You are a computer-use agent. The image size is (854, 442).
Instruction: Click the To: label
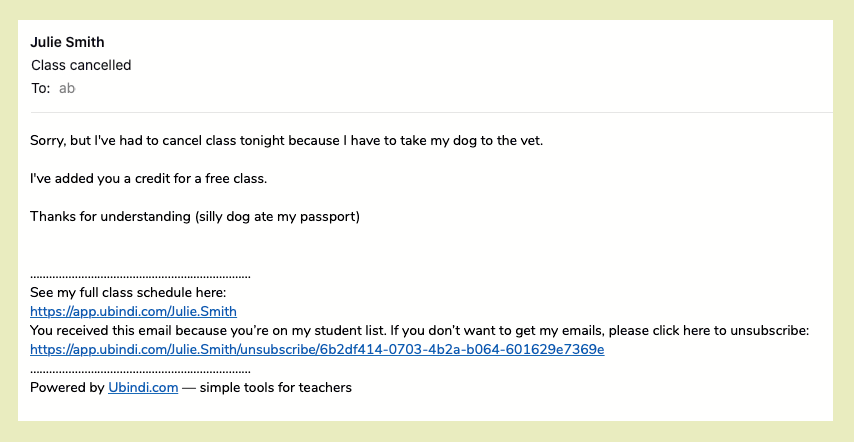(40, 88)
